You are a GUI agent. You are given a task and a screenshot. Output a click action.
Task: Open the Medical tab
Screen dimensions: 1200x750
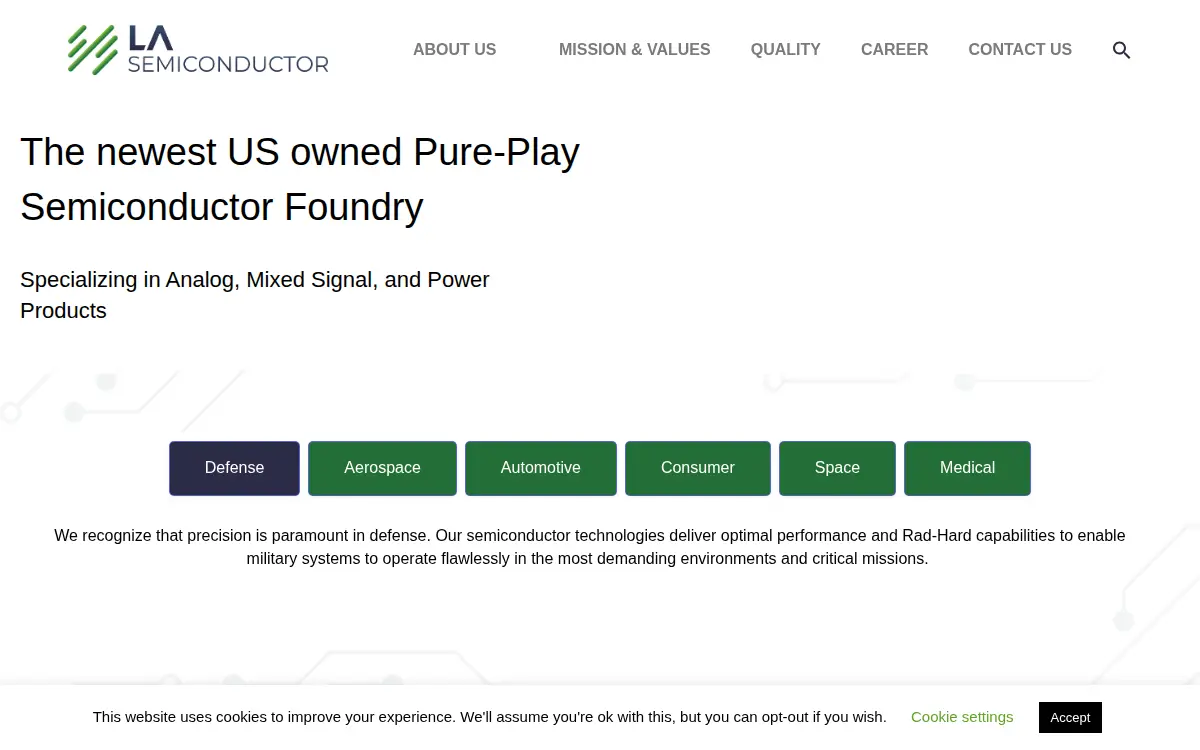[967, 468]
